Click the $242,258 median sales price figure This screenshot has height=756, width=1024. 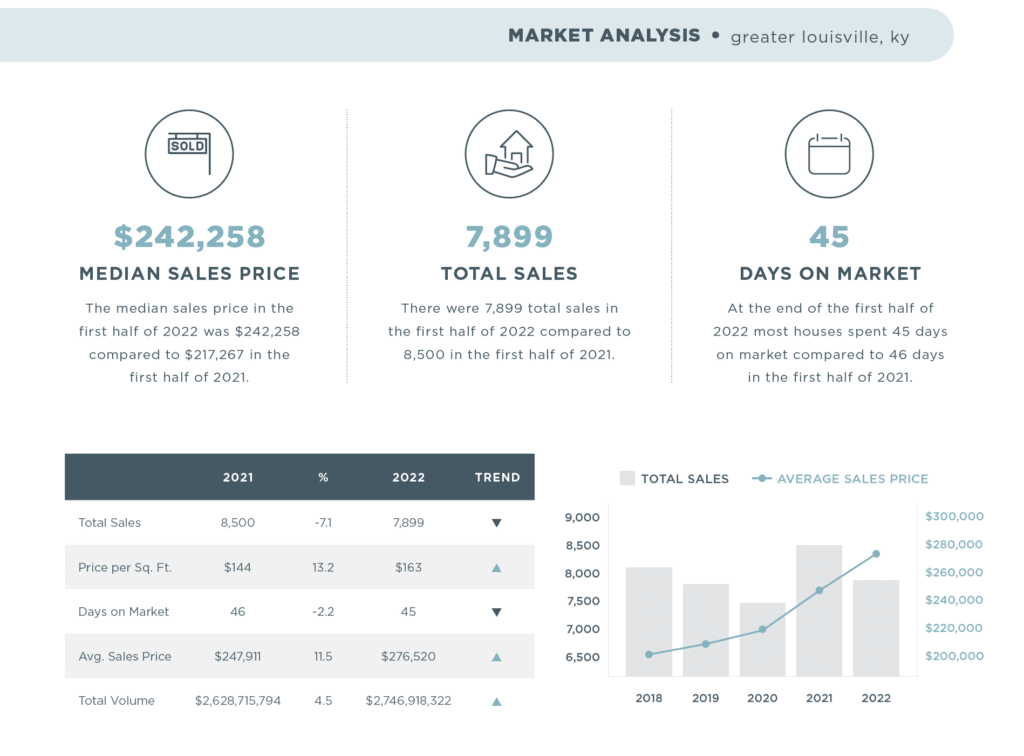point(189,237)
